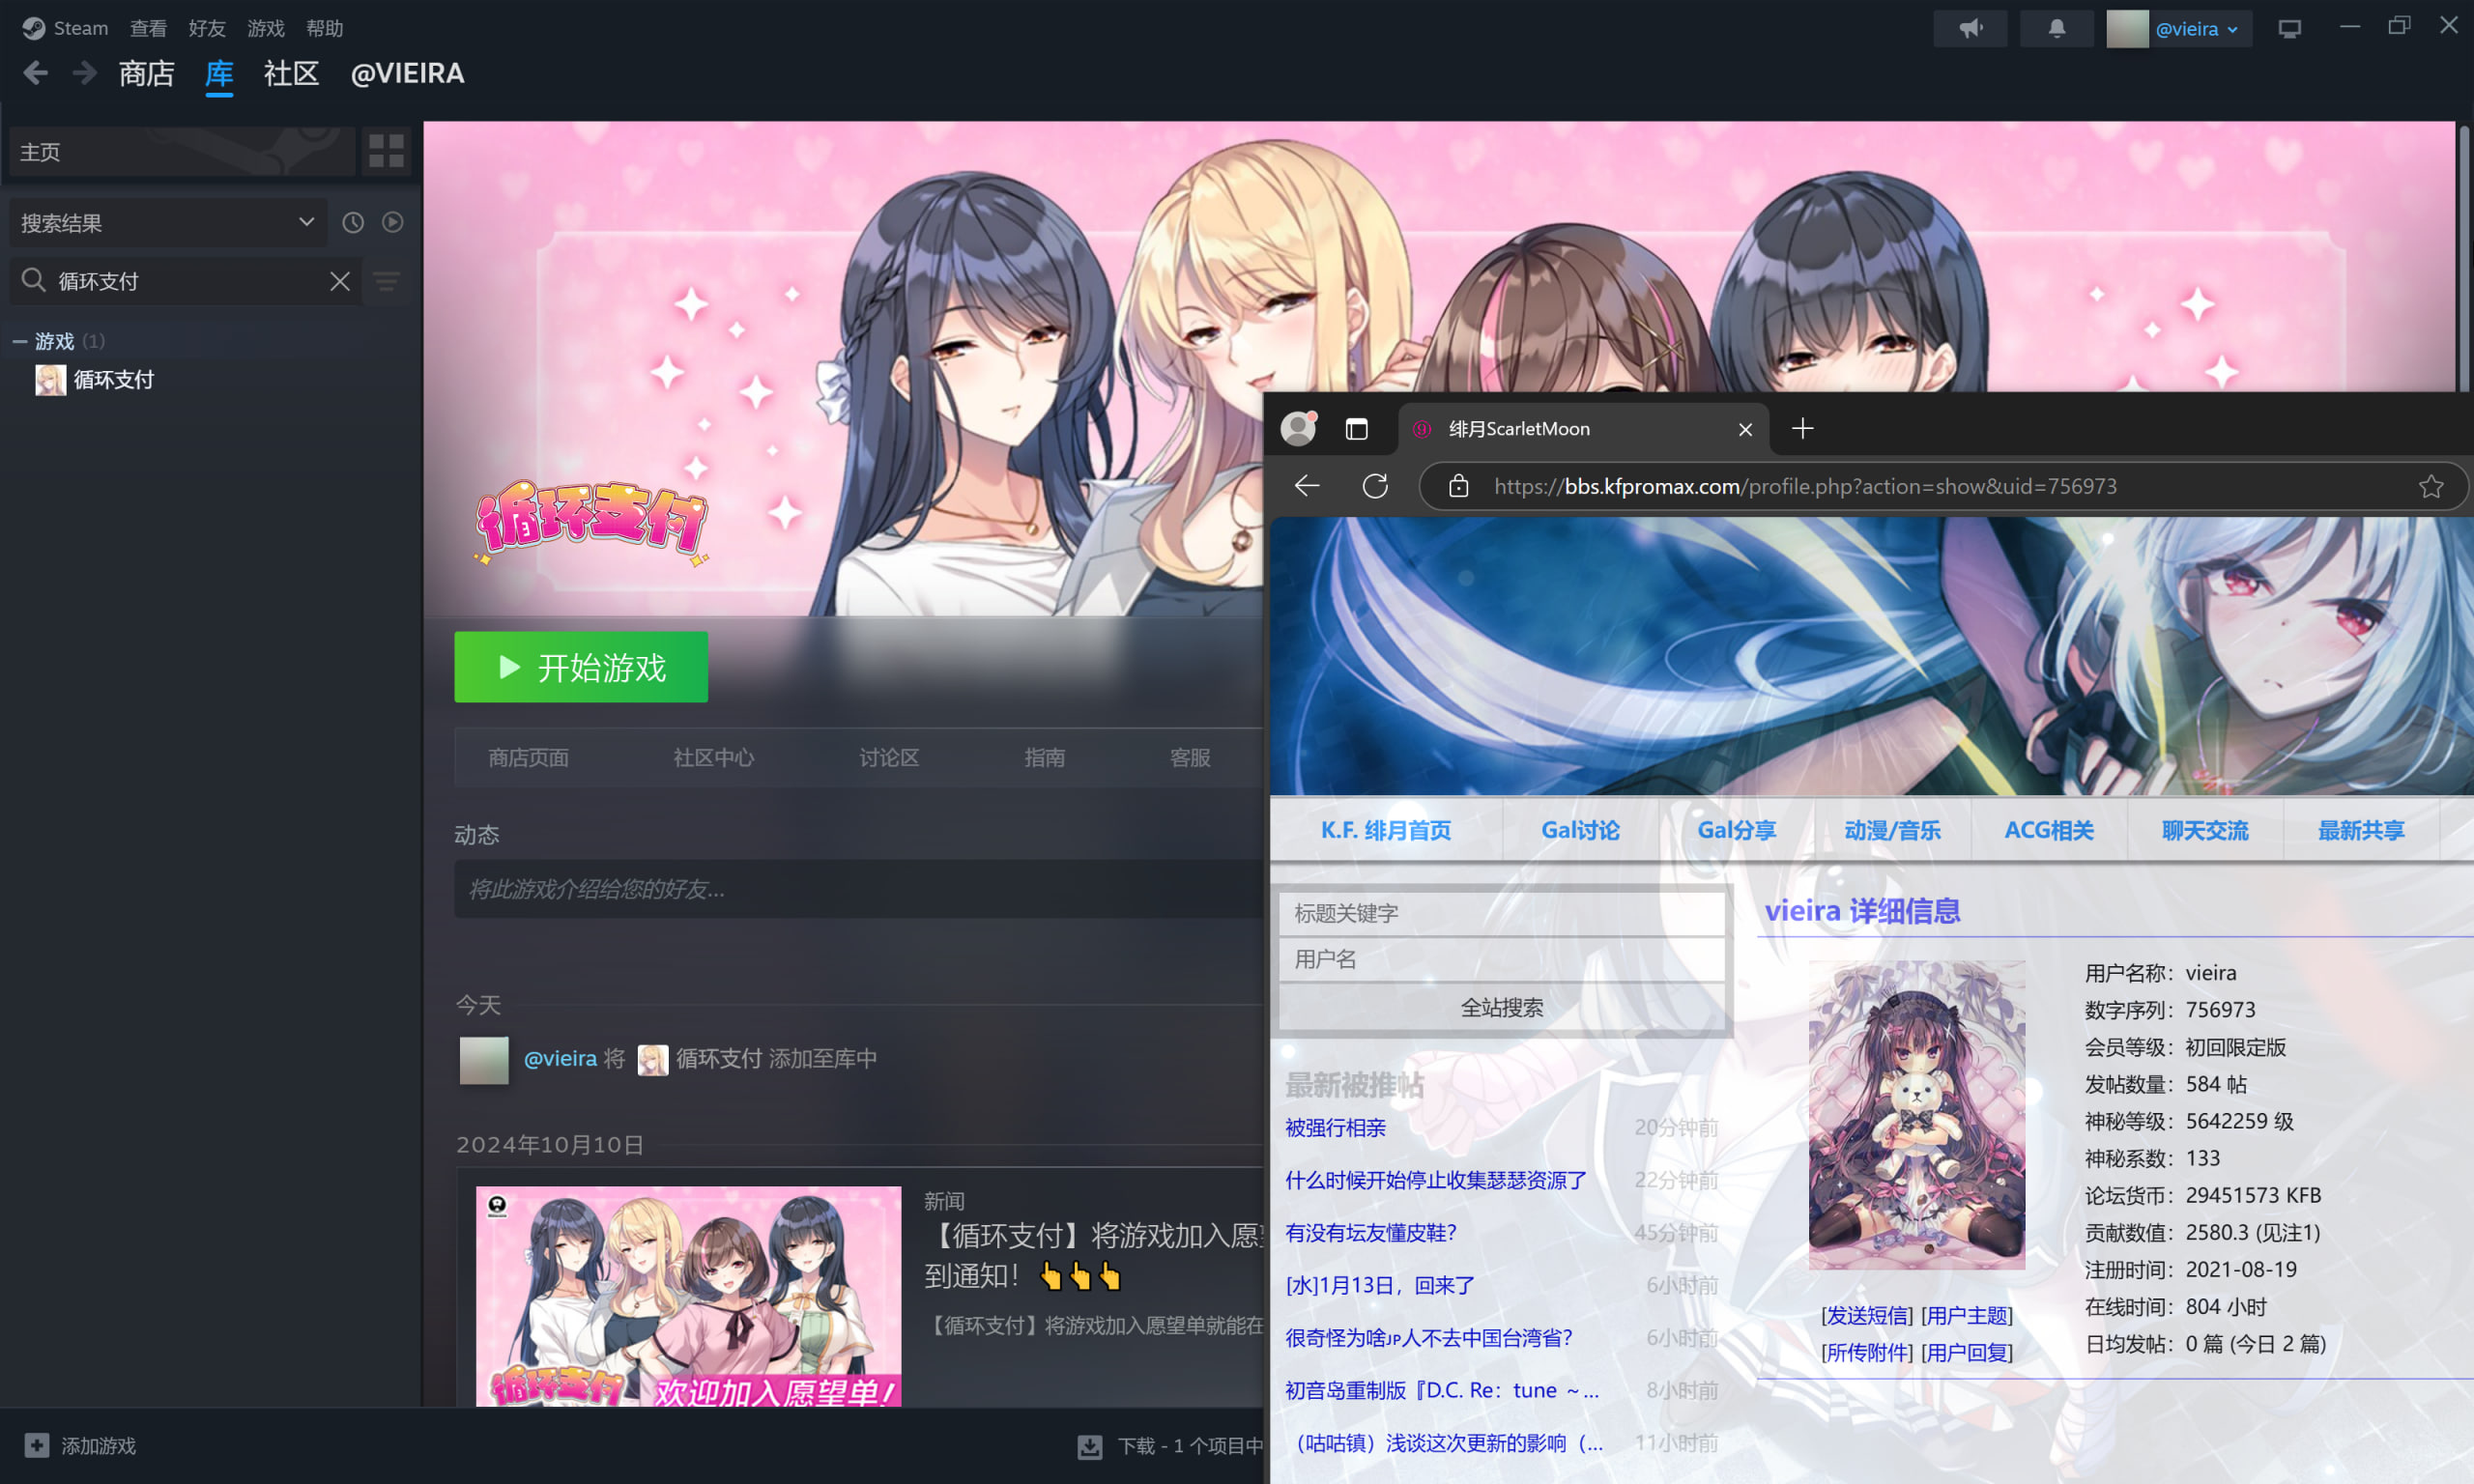Image resolution: width=2474 pixels, height=1484 pixels.
Task: Bookmark this page with star icon
Action: tap(2431, 486)
